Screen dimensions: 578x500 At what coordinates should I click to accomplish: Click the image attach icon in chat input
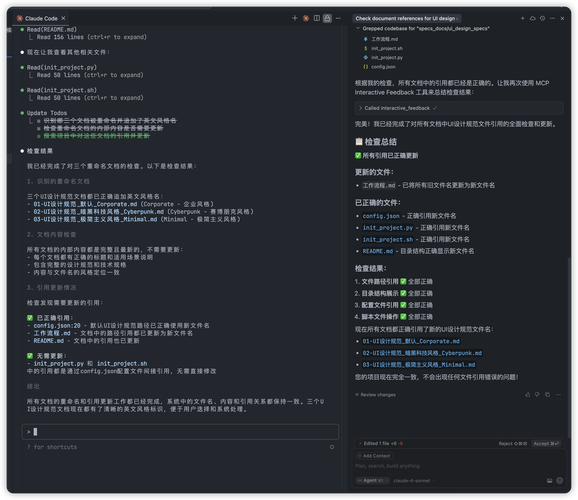[549, 480]
